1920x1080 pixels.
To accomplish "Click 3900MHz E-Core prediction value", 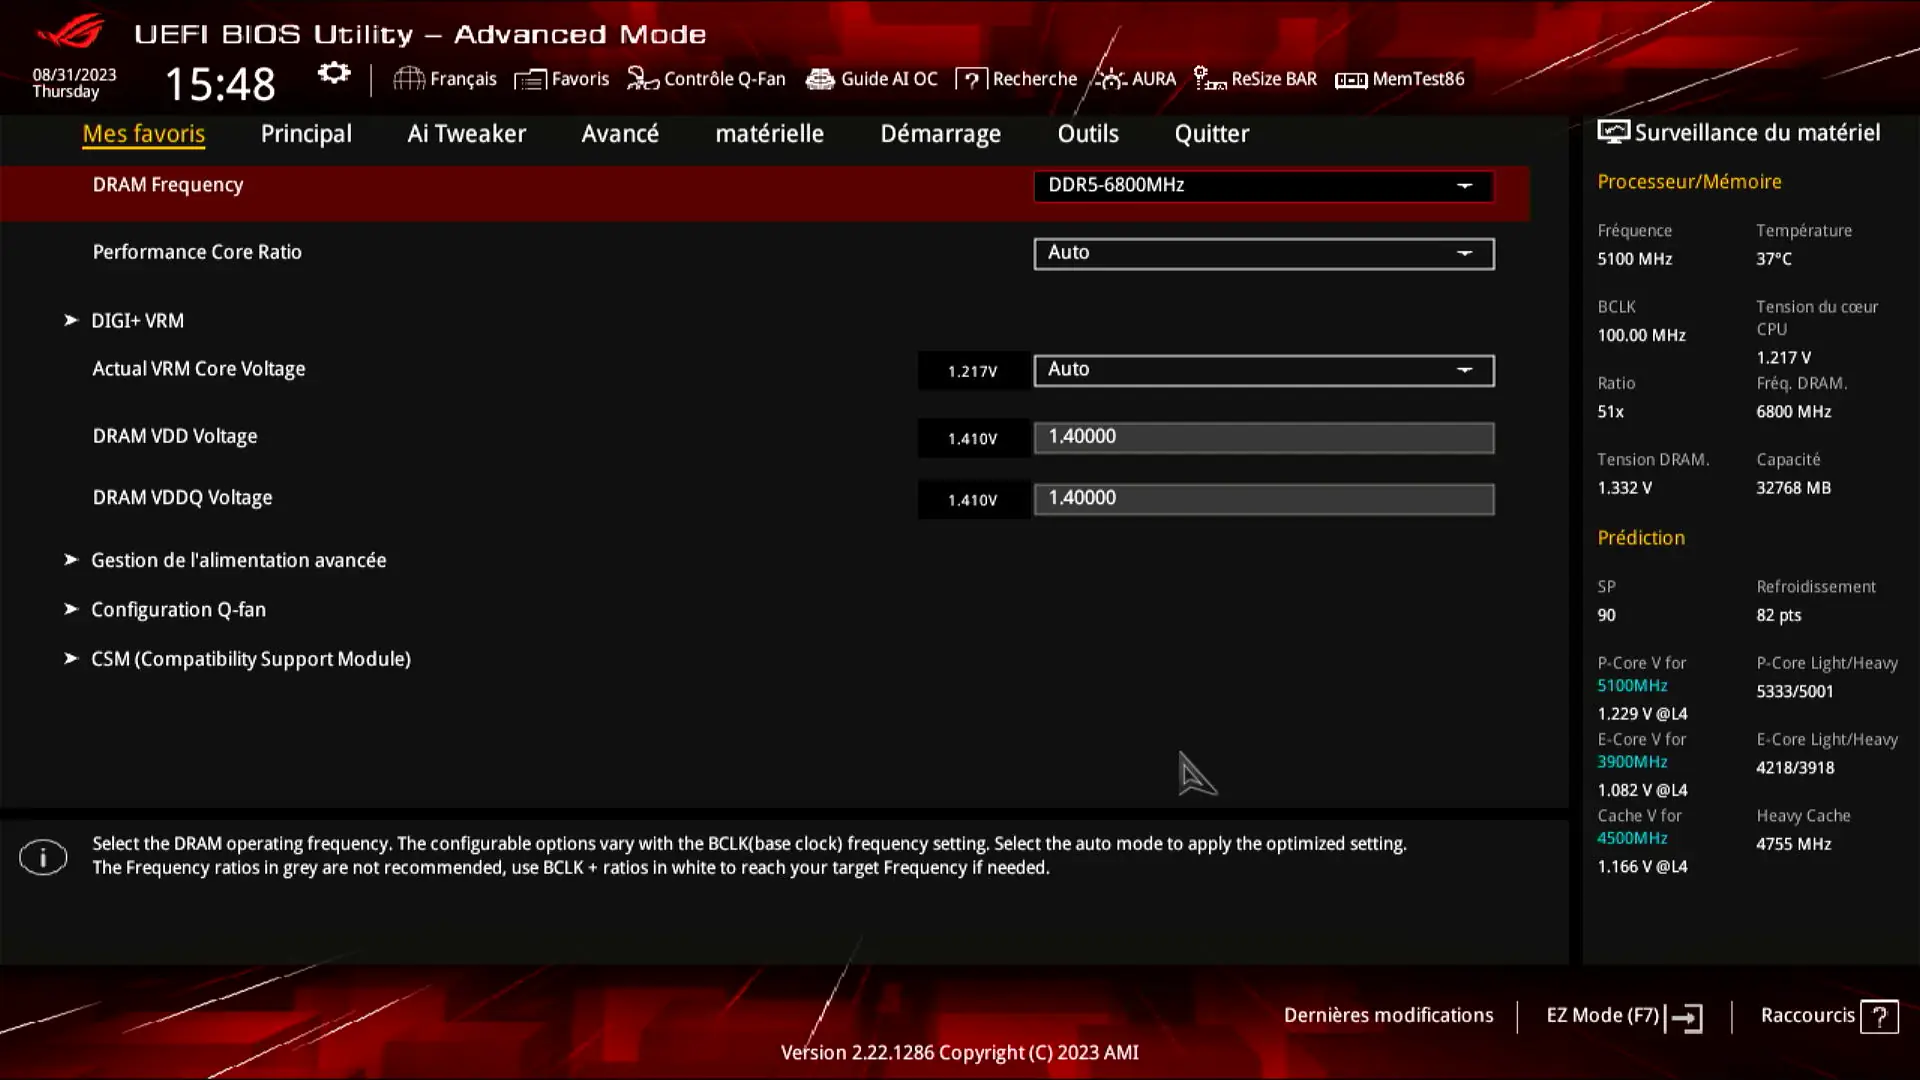I will (1632, 762).
